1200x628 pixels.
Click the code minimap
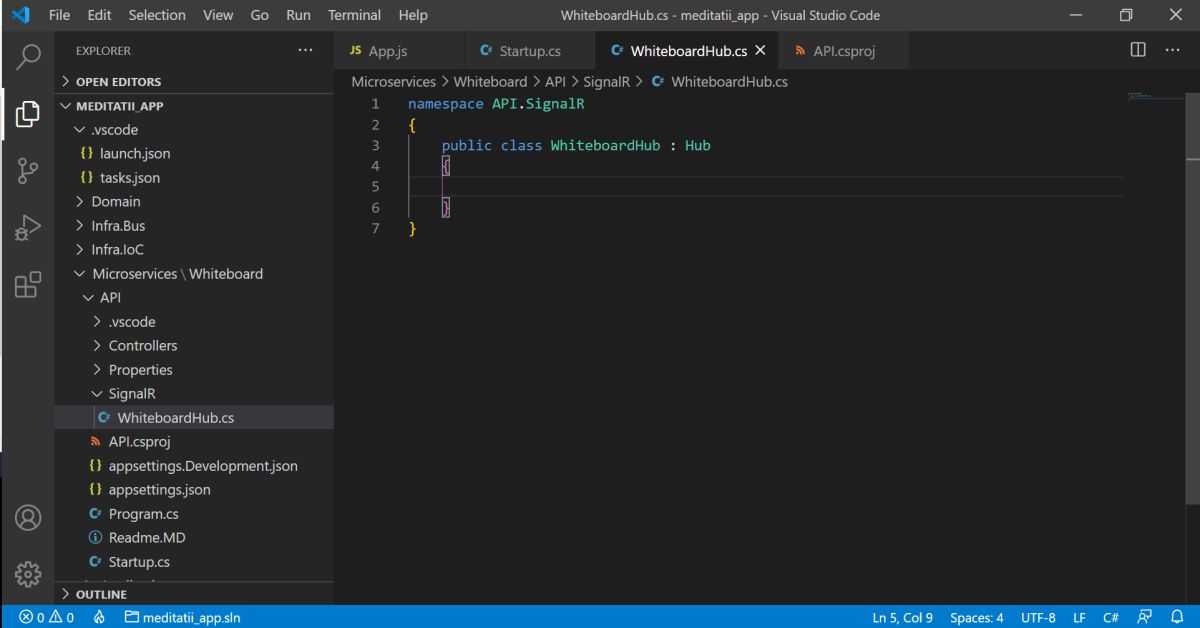pyautogui.click(x=1154, y=97)
